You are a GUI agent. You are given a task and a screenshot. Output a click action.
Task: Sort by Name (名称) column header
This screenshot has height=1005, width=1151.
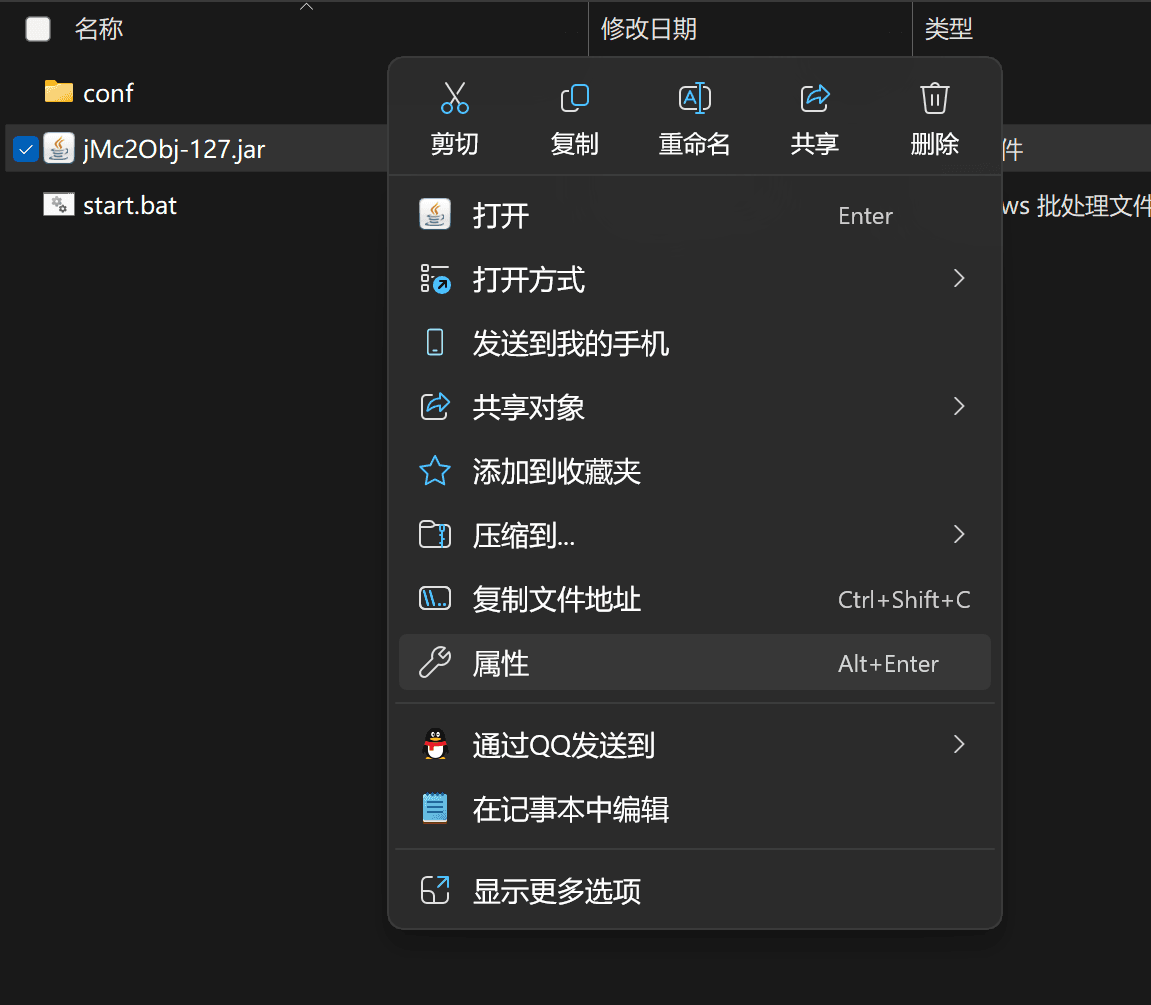coord(99,29)
